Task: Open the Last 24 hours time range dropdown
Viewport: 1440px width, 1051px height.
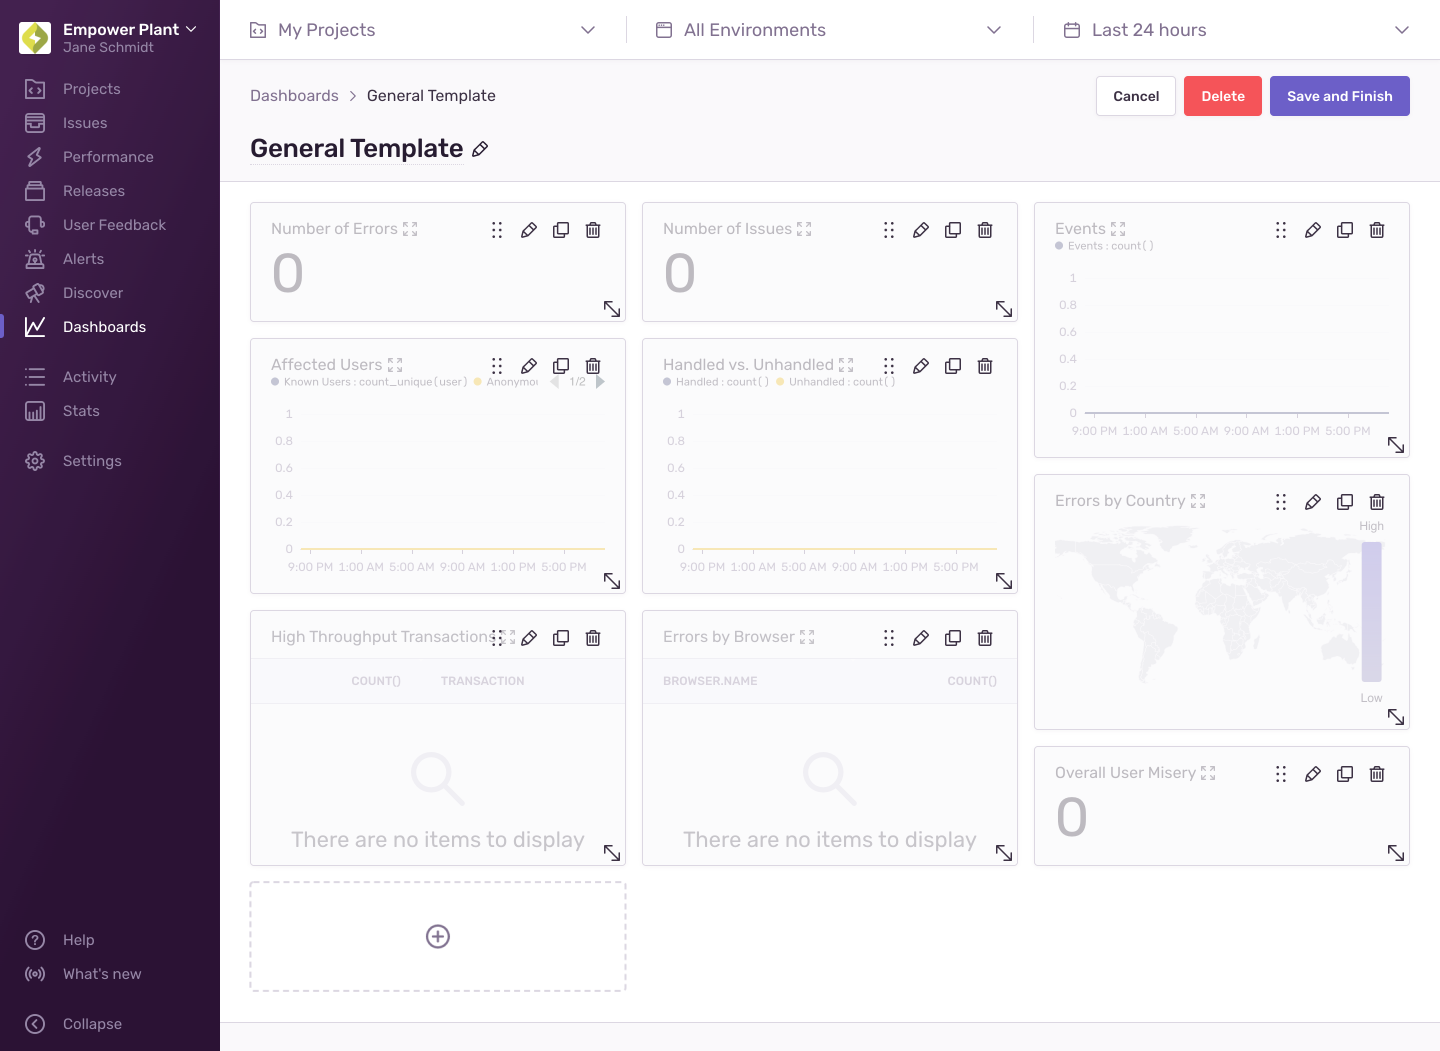Action: (x=1235, y=30)
